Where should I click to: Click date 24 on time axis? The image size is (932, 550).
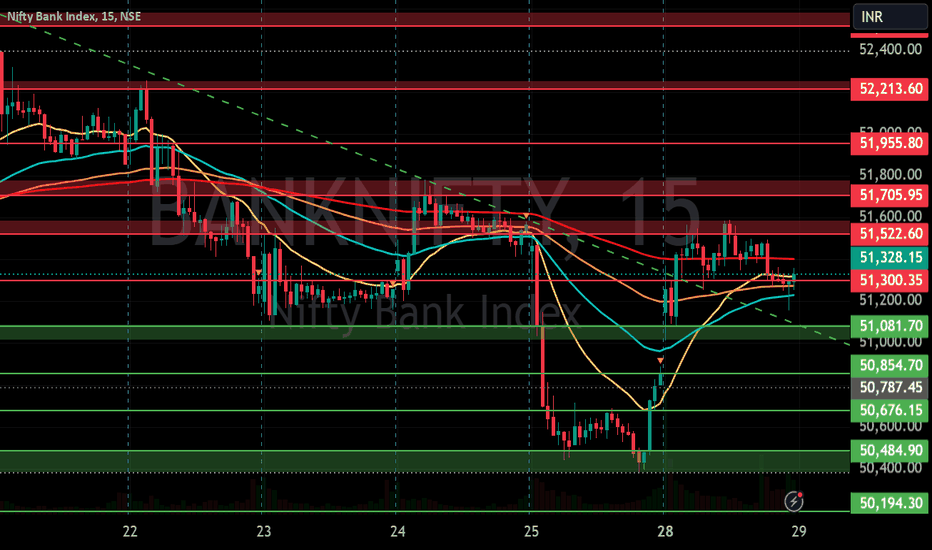tap(398, 531)
